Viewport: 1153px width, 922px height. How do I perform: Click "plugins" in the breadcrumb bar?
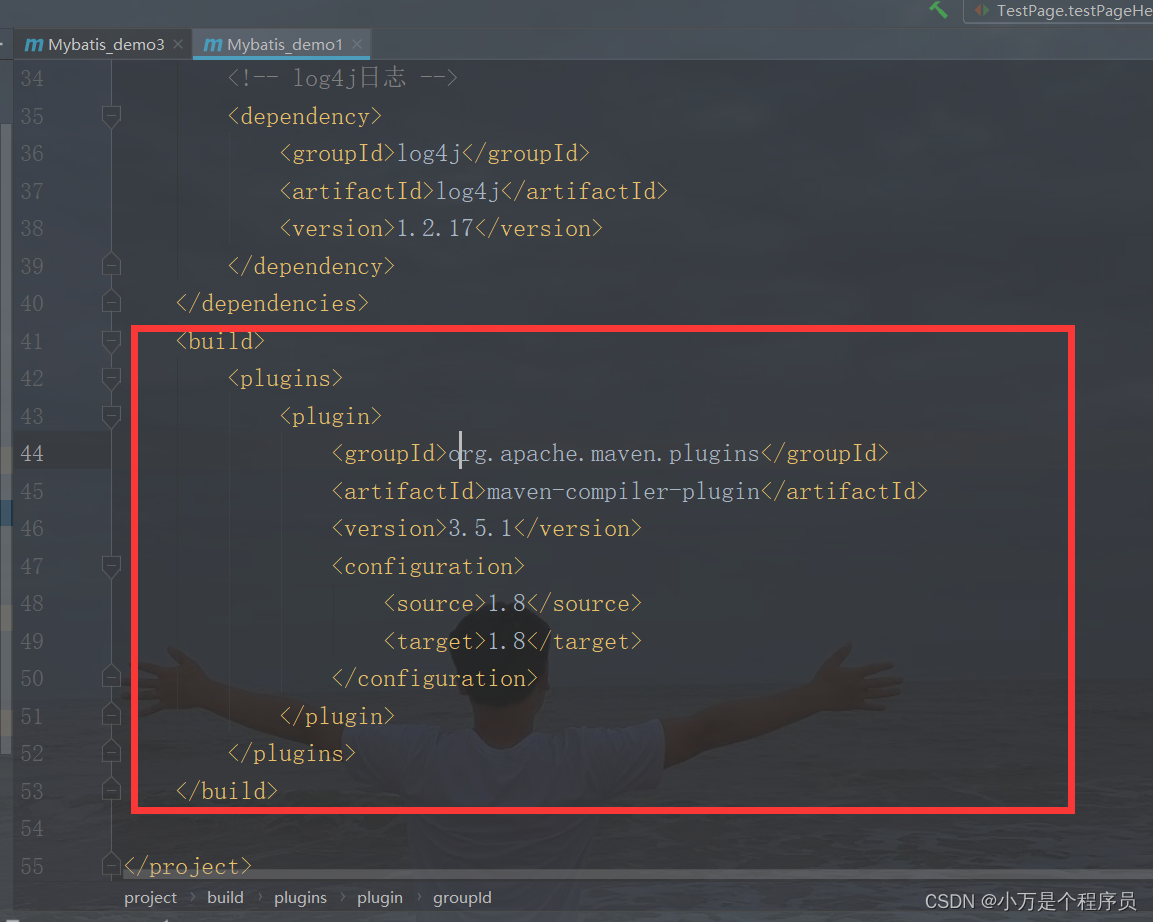click(x=300, y=897)
